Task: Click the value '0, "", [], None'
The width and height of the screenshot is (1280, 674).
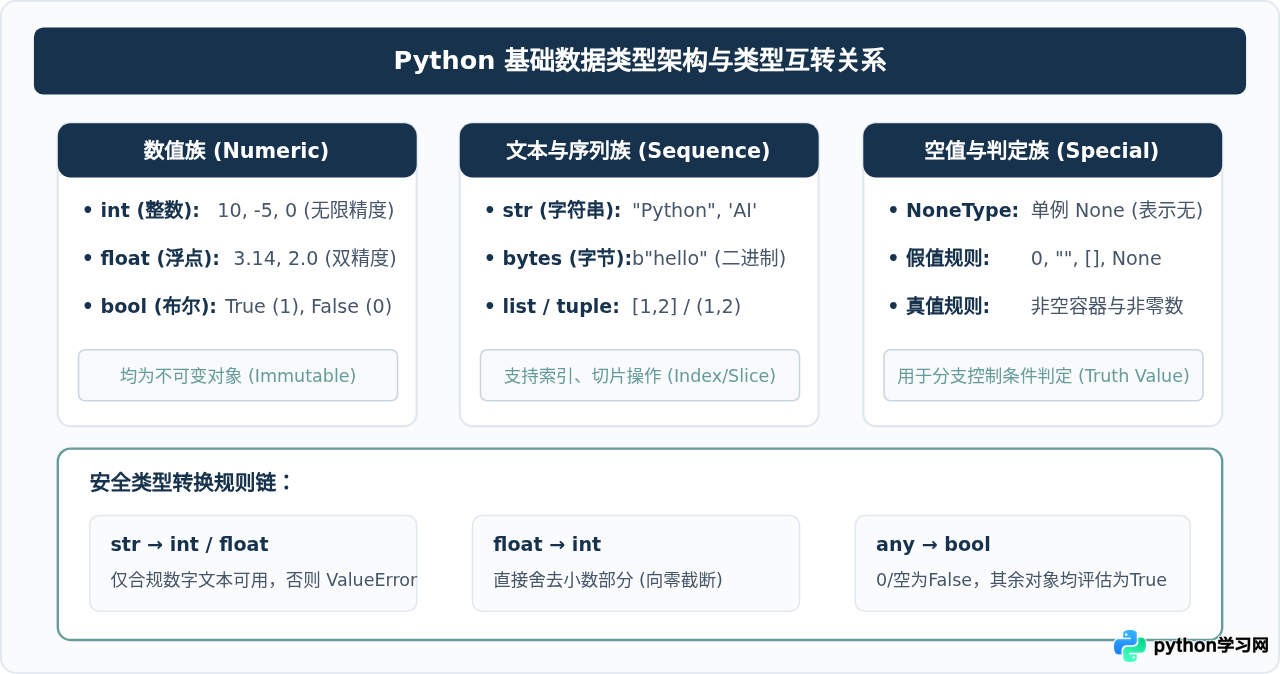Action: pyautogui.click(x=1096, y=258)
